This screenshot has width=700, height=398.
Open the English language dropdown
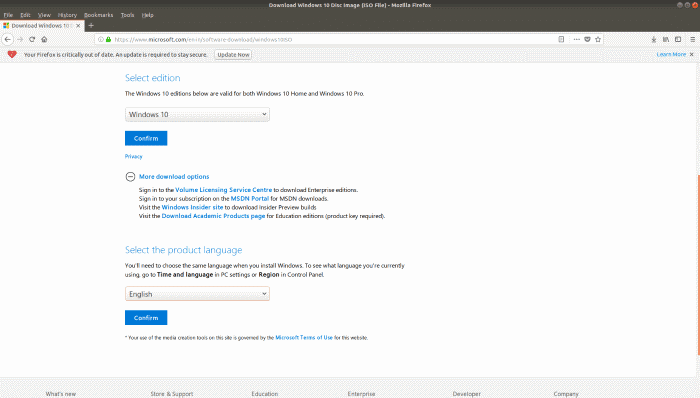[197, 294]
